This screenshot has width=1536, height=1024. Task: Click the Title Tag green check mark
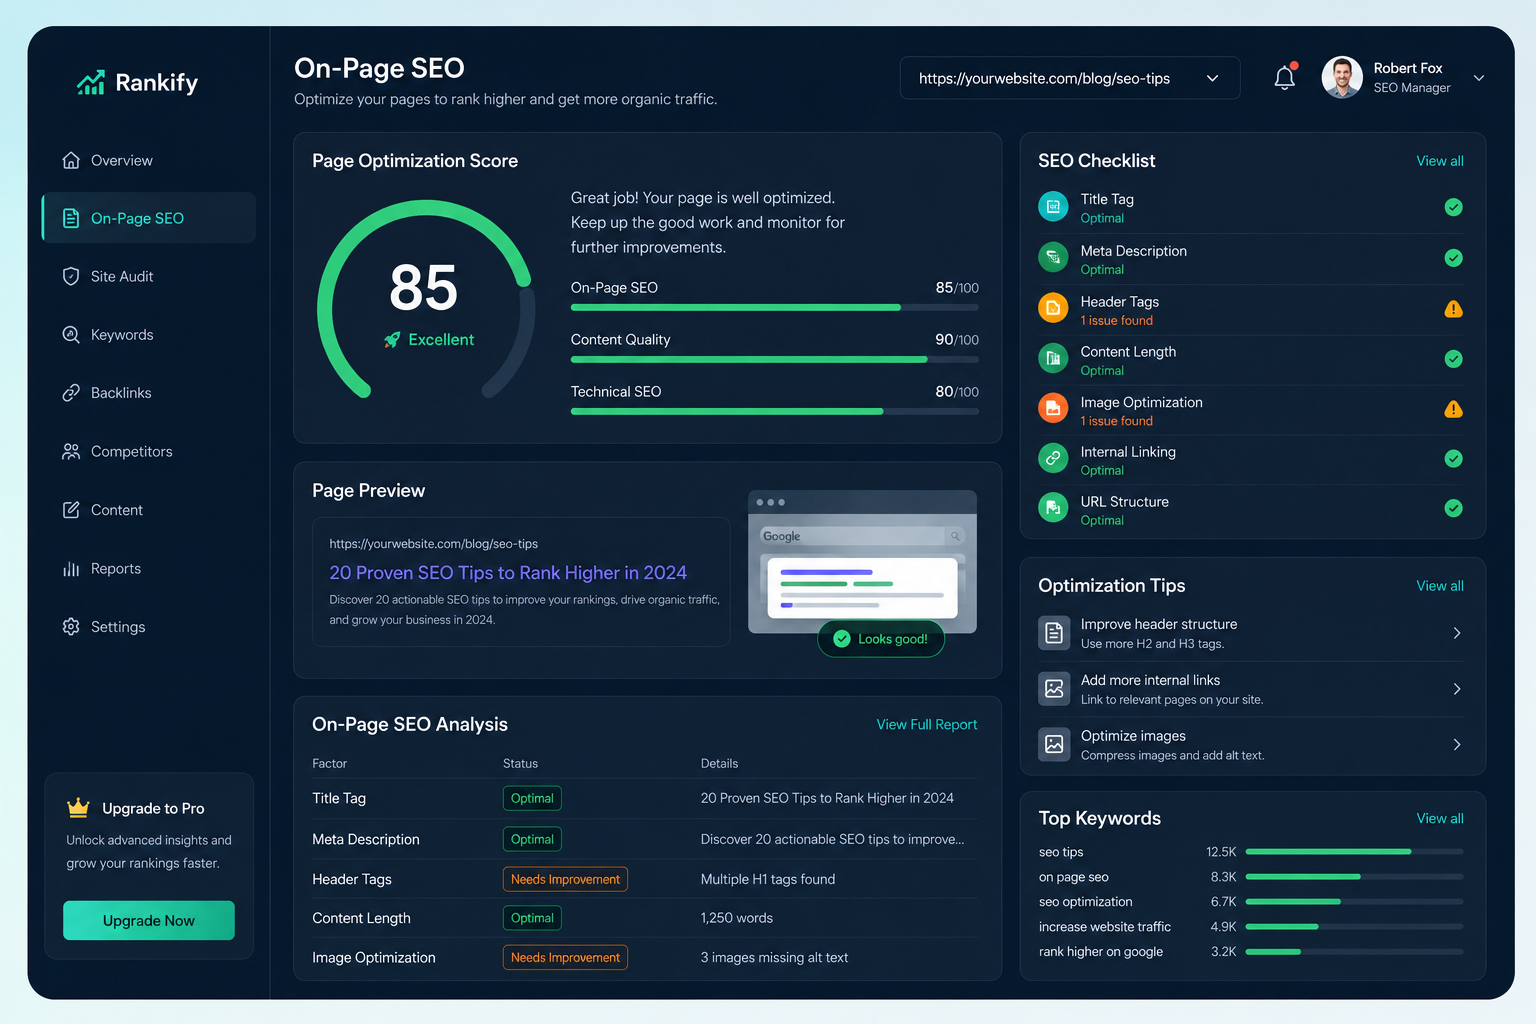[1454, 207]
